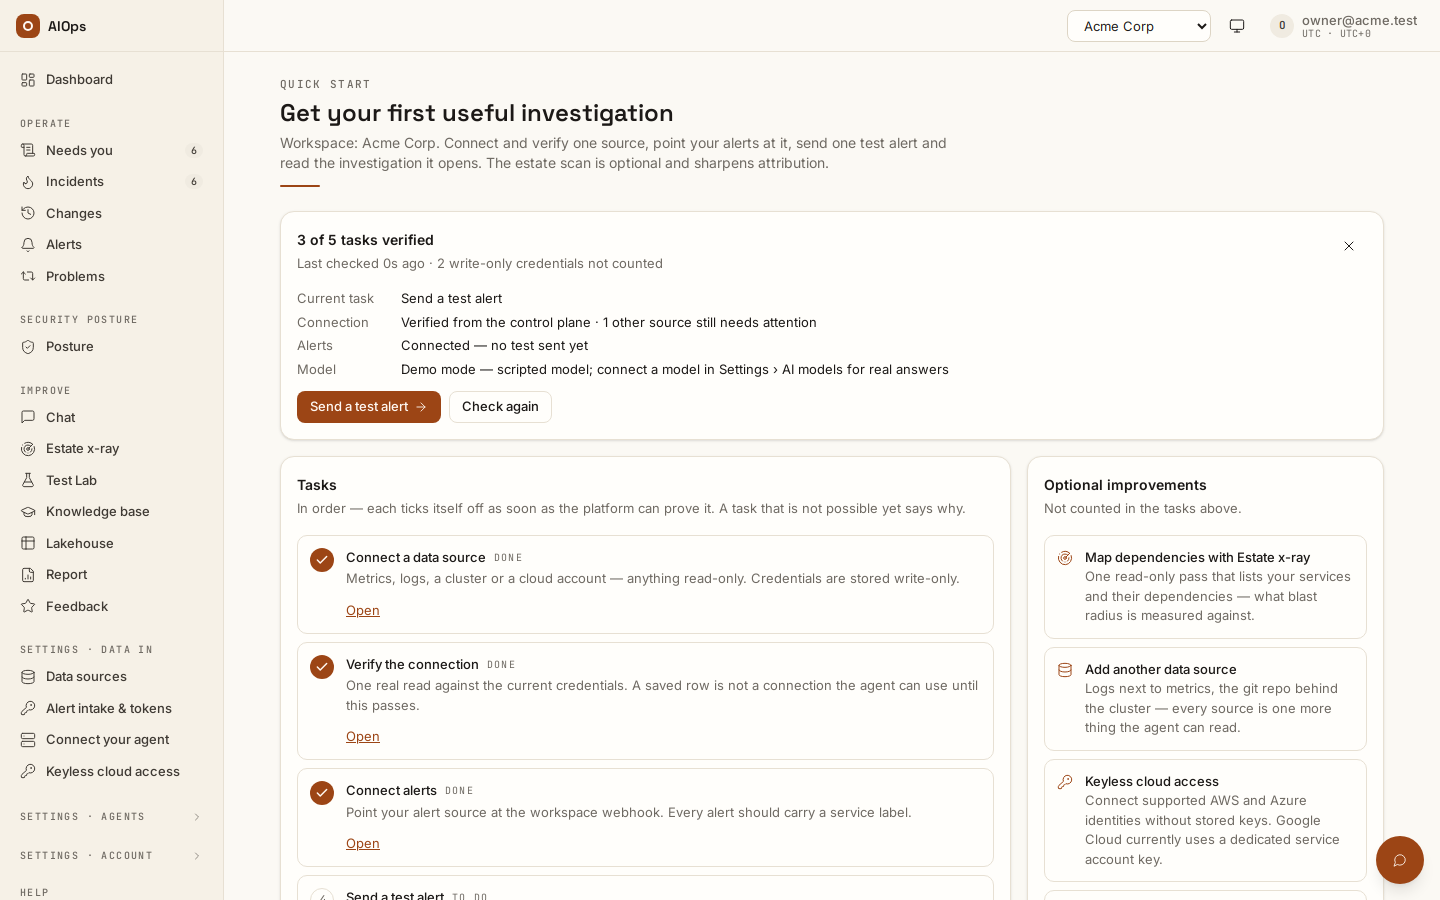Click the Send a test alert button

(x=369, y=407)
